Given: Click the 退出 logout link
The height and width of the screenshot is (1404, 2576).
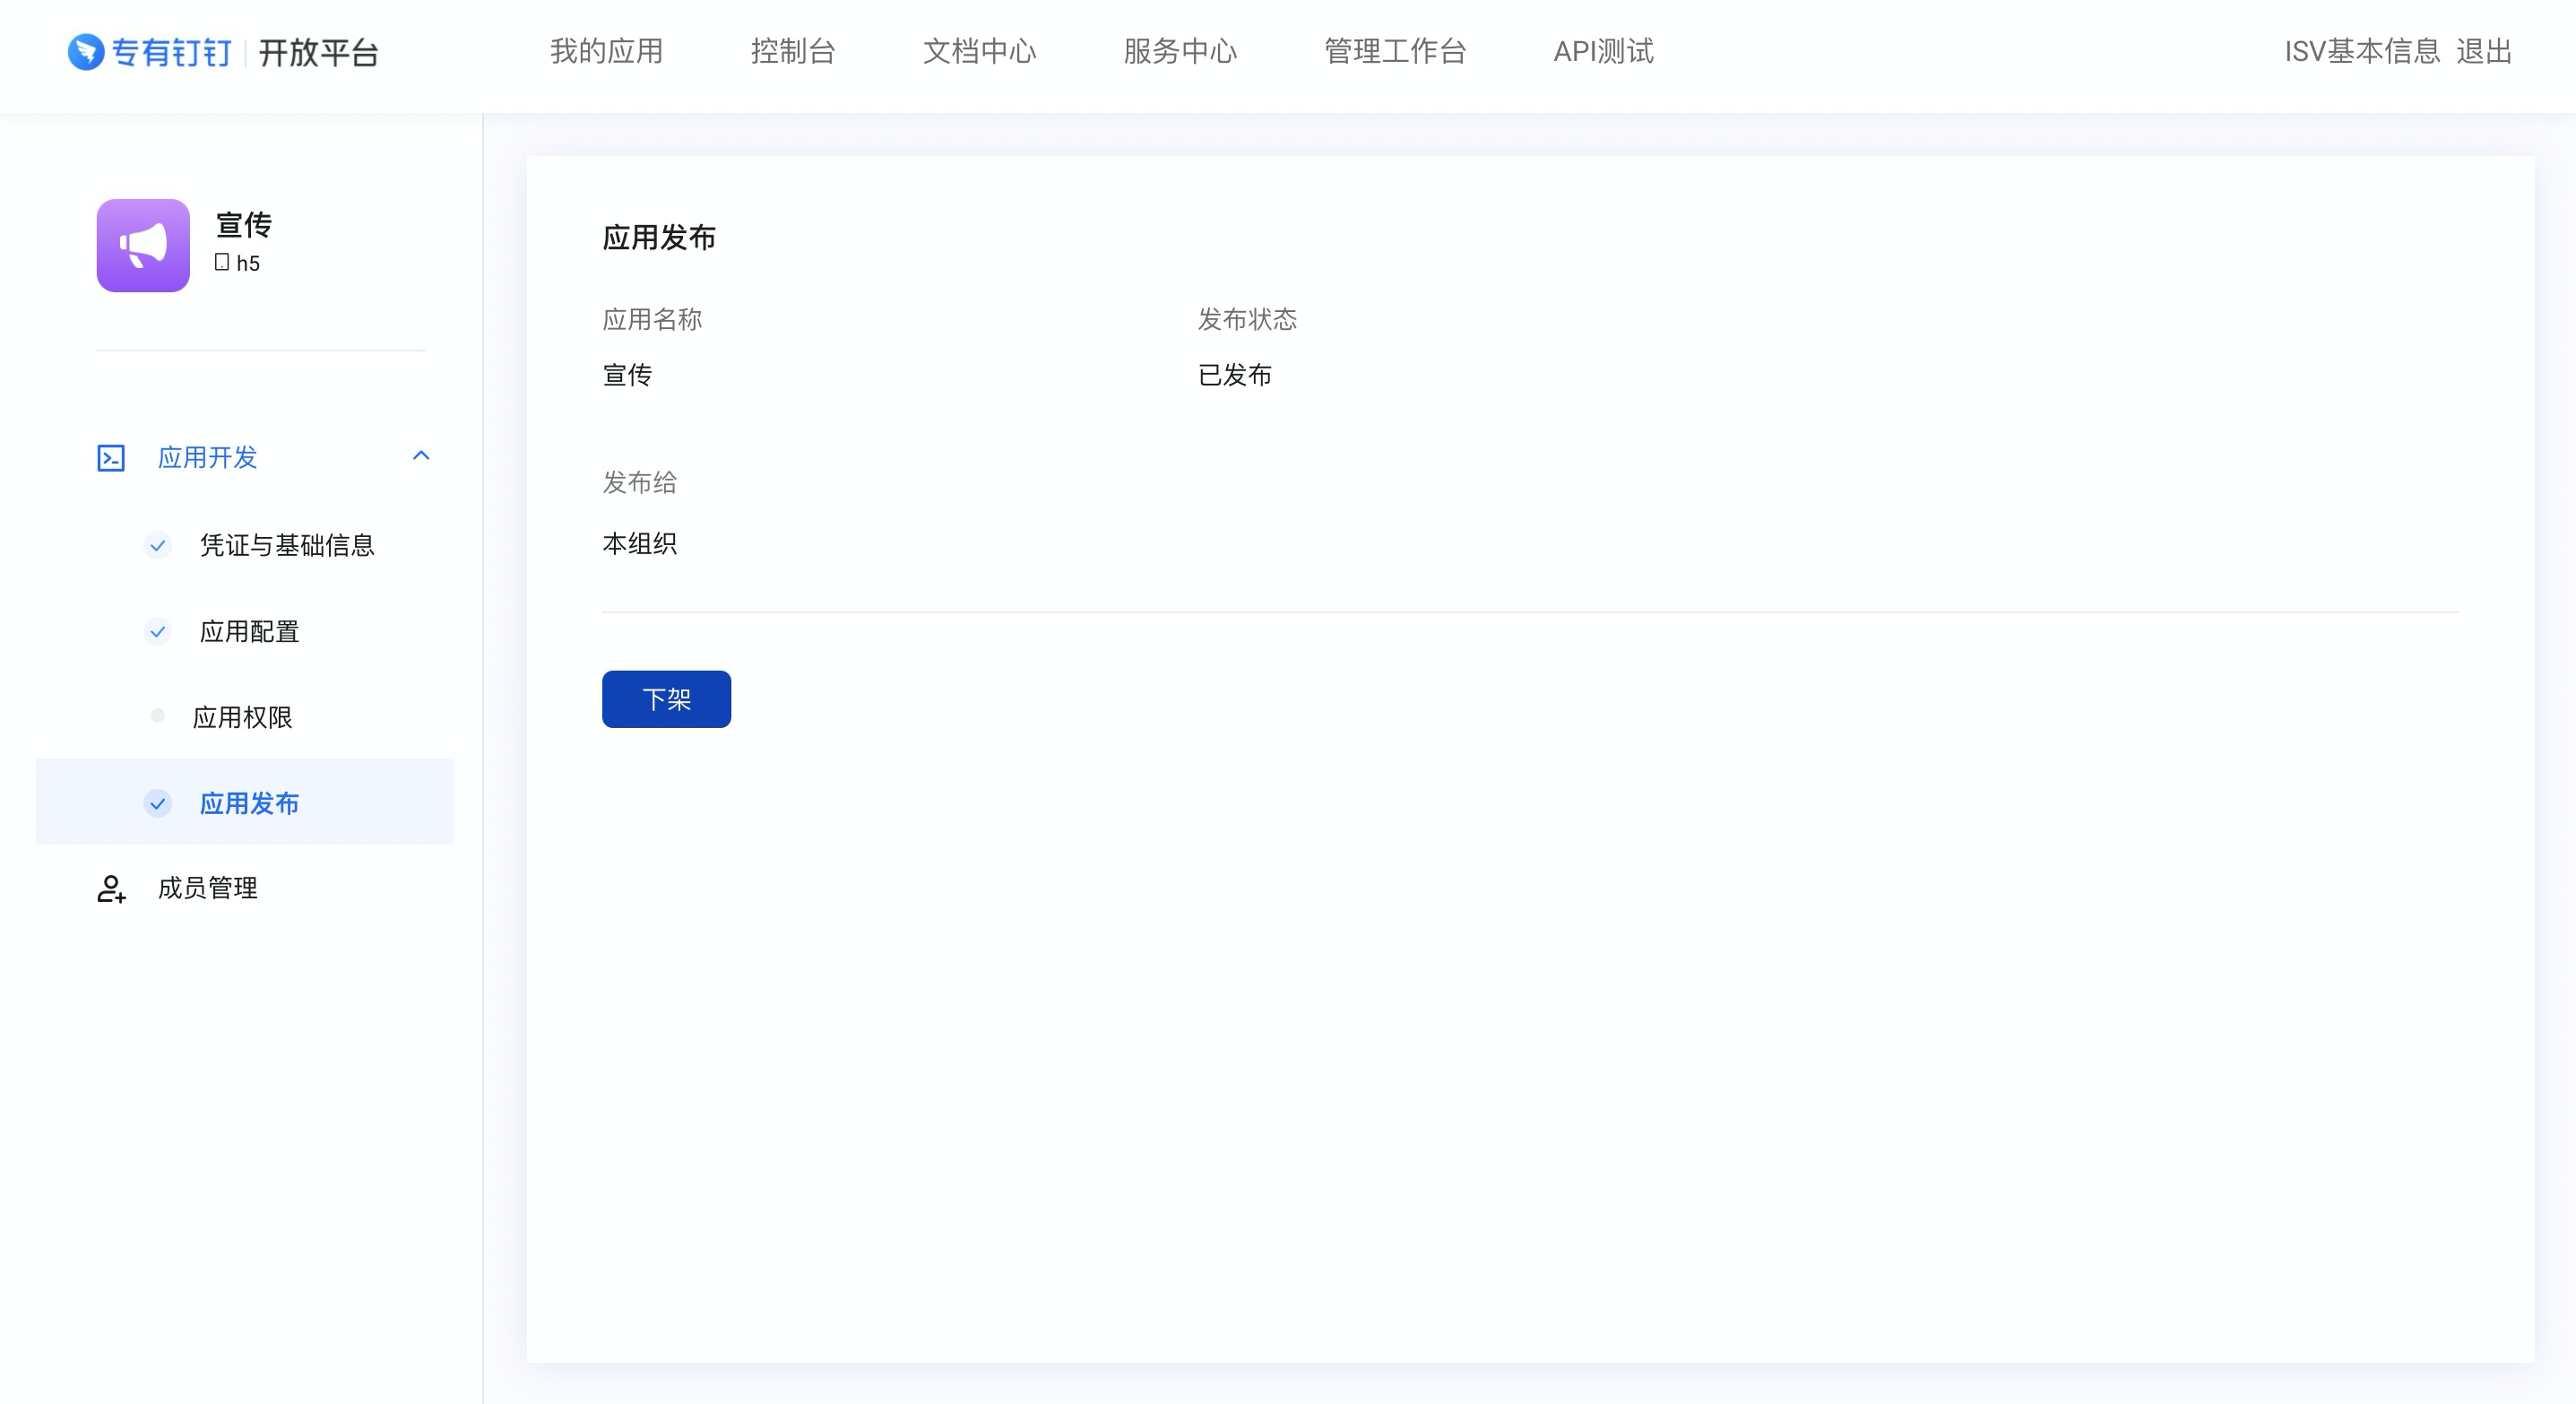Looking at the screenshot, I should pyautogui.click(x=2484, y=52).
